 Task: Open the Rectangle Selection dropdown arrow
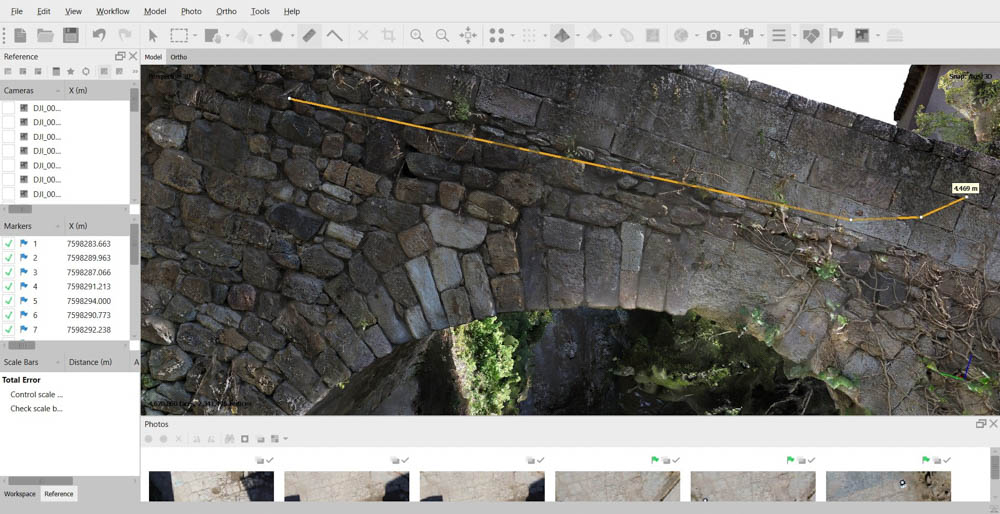(195, 36)
